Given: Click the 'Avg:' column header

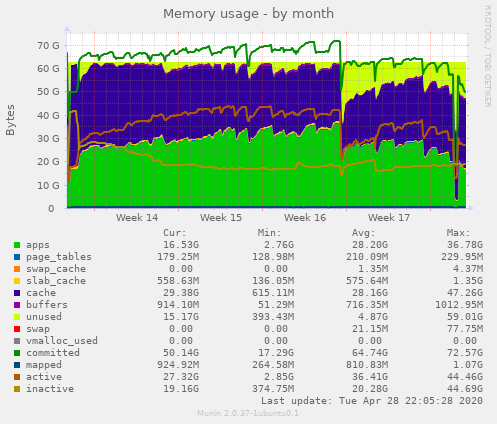Looking at the screenshot, I should tap(364, 233).
